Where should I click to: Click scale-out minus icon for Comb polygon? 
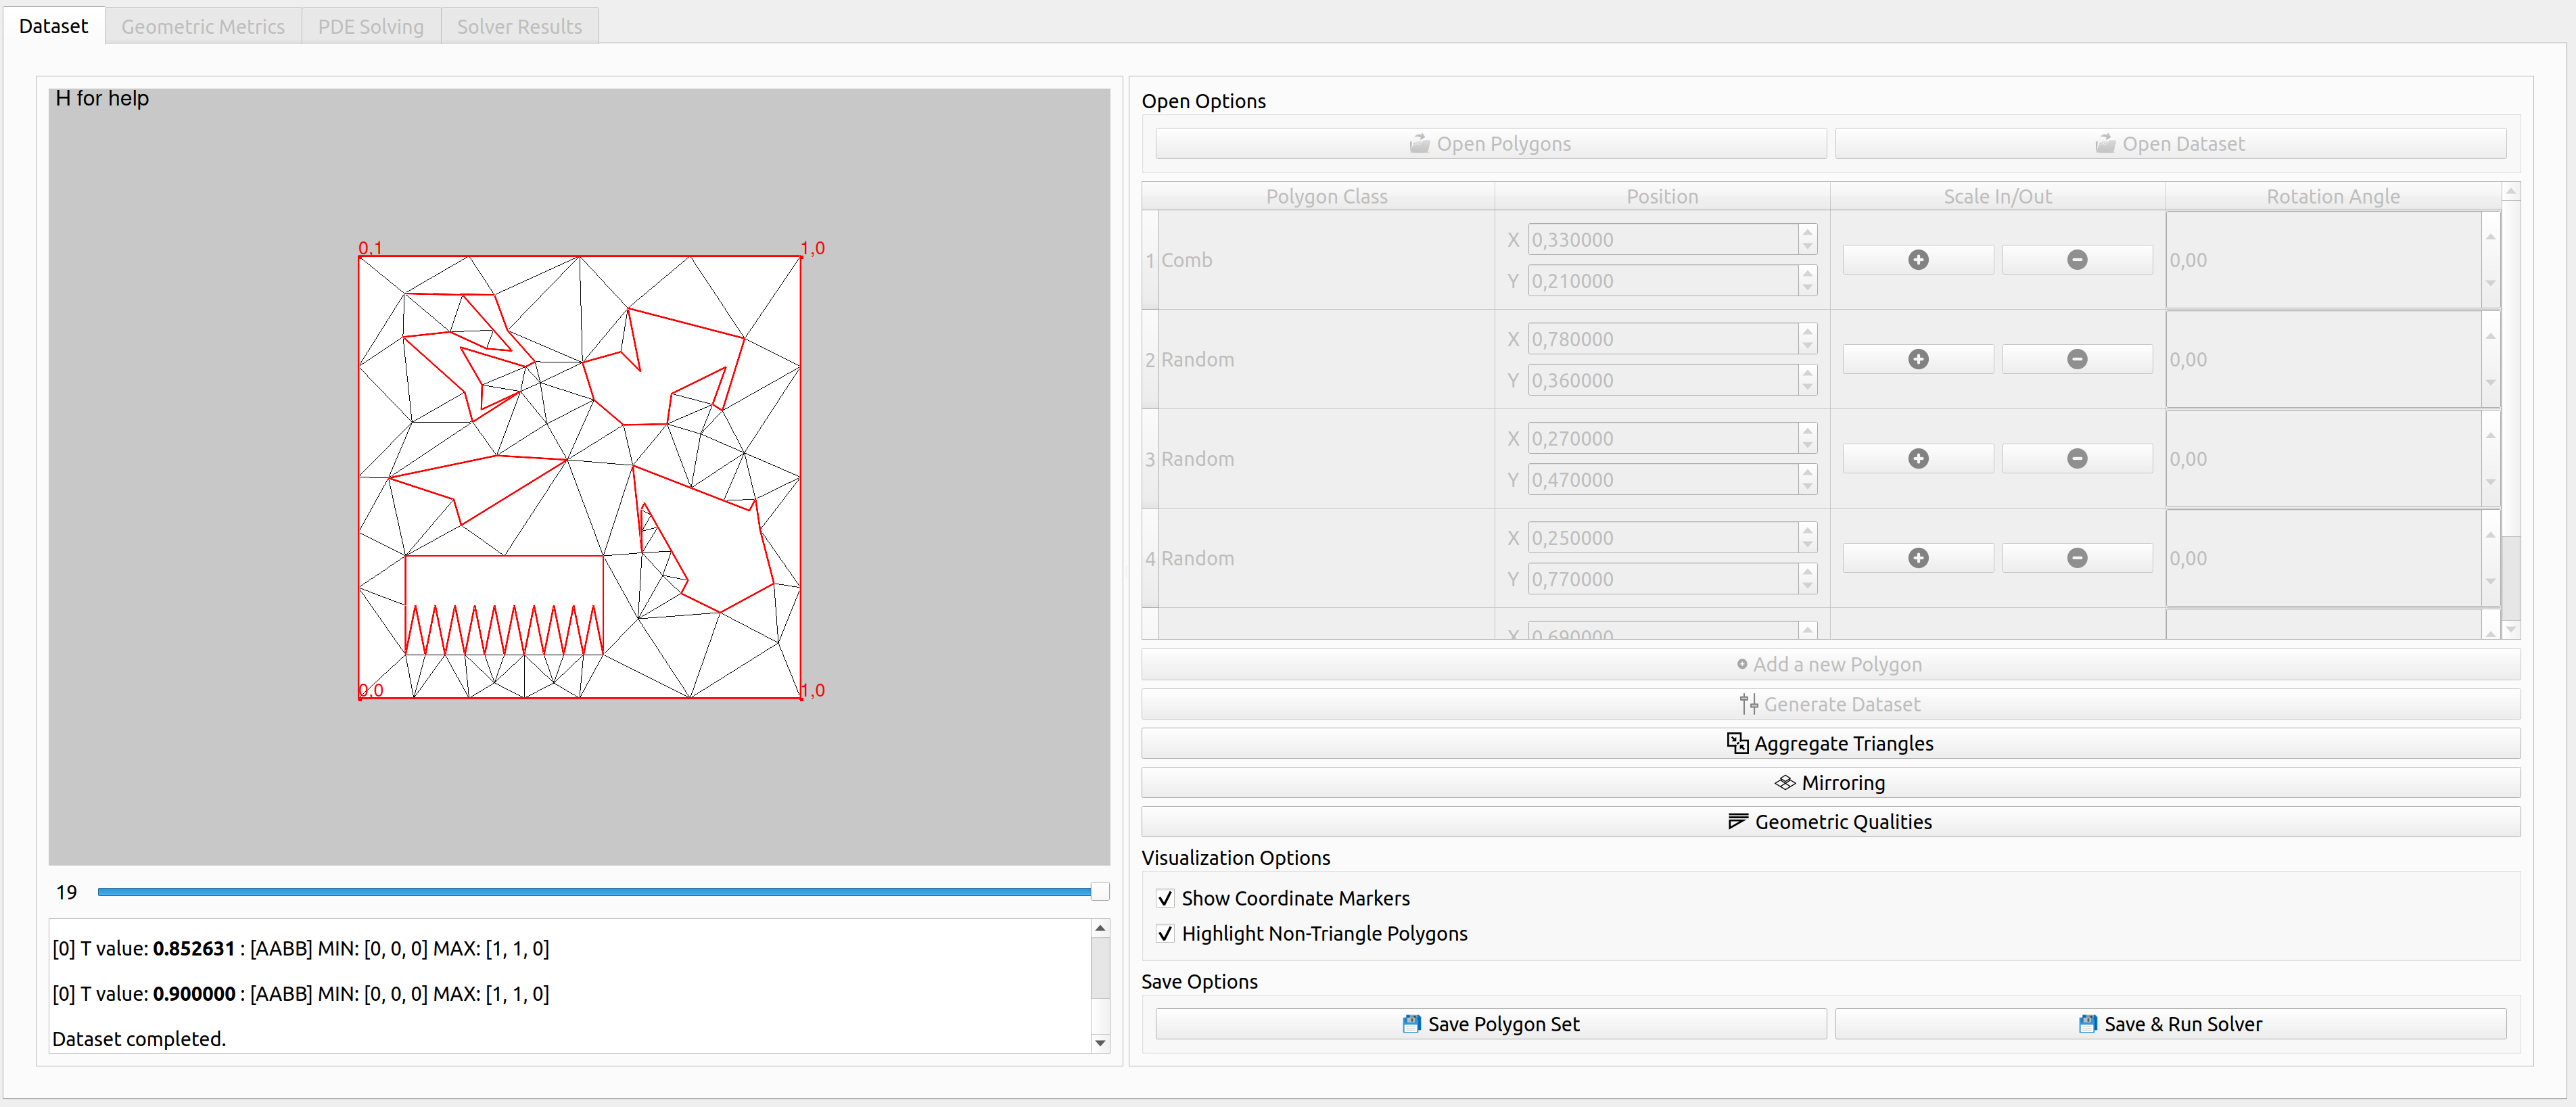(x=2076, y=260)
